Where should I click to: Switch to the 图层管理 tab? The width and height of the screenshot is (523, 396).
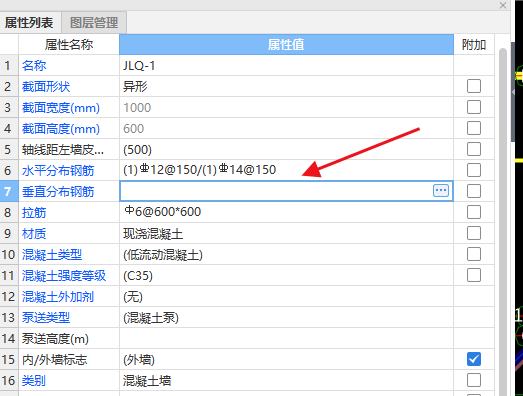(x=94, y=23)
